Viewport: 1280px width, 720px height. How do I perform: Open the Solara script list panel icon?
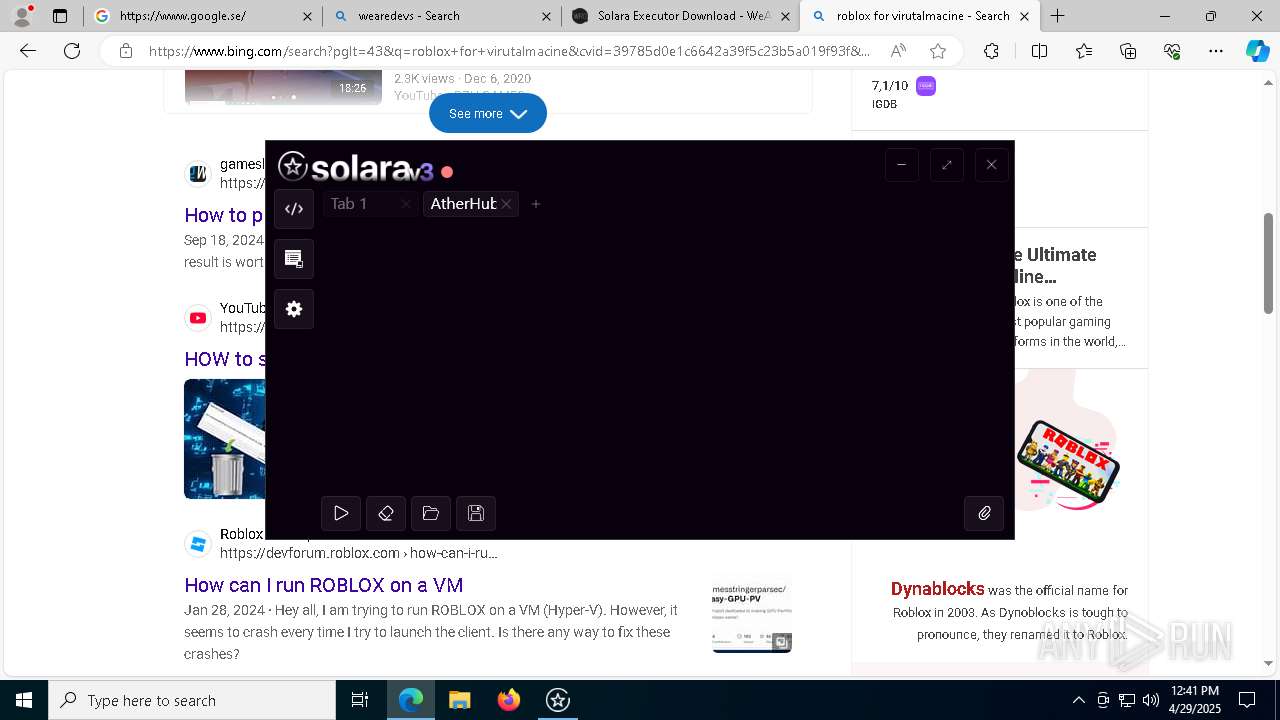294,259
